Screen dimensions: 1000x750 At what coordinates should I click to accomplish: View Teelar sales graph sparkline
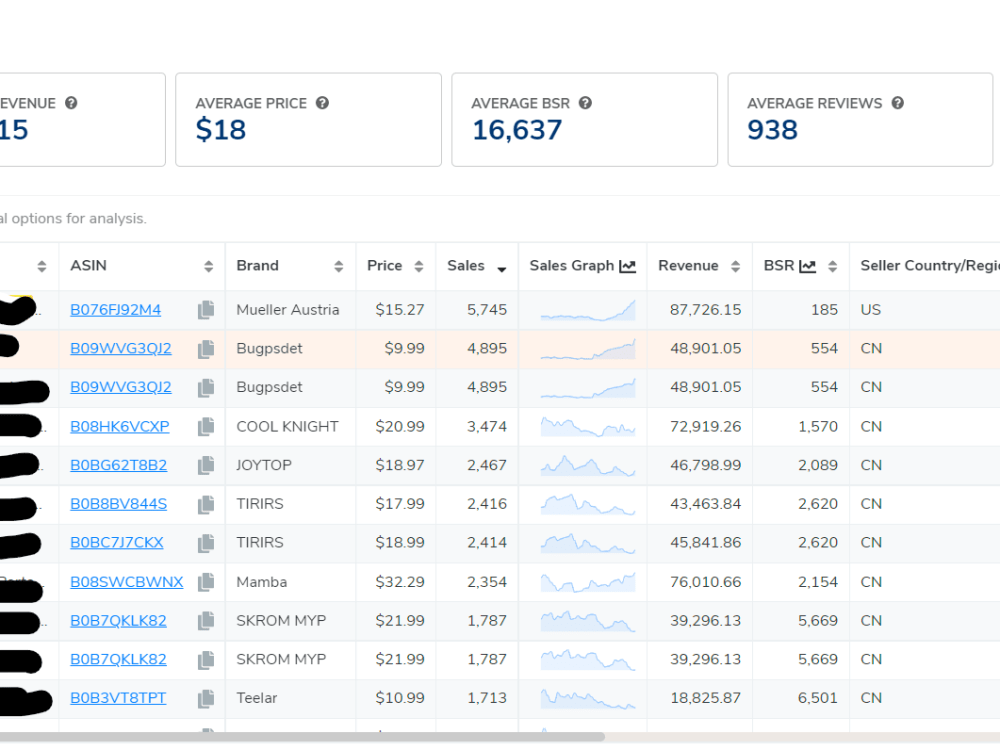587,698
